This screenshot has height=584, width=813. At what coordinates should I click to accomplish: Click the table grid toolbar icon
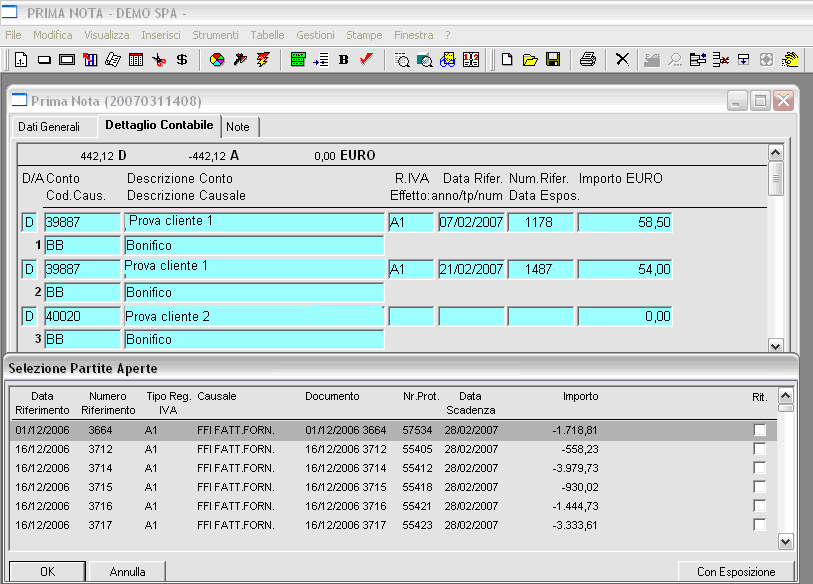(x=136, y=60)
